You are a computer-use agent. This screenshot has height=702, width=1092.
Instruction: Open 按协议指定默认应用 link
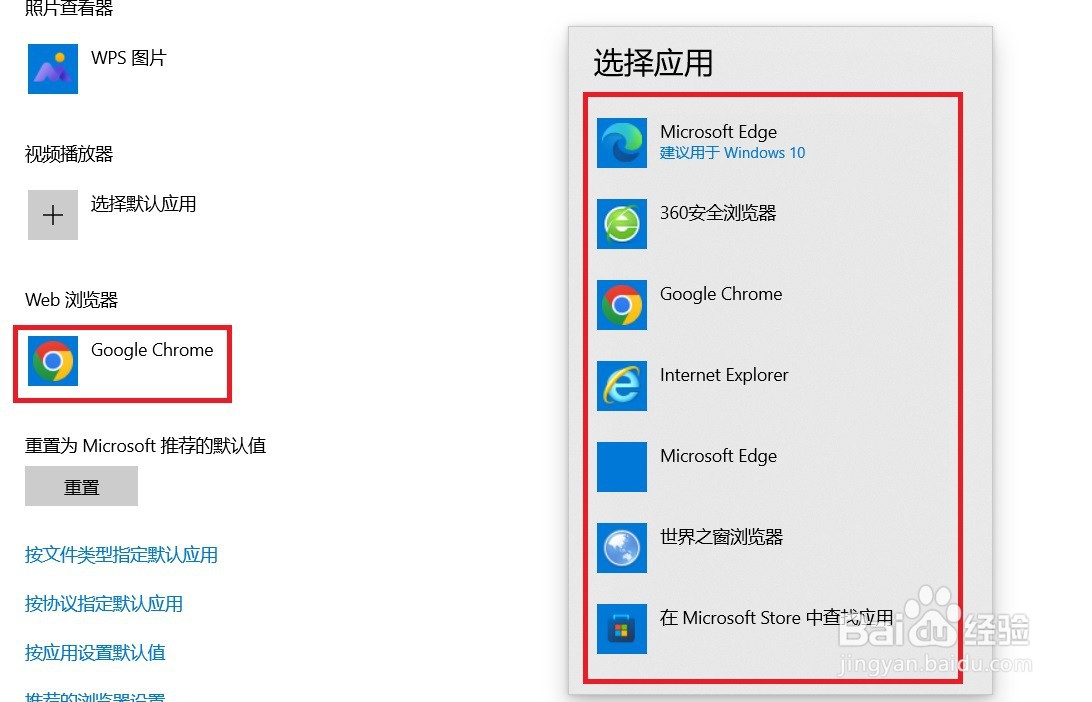[104, 604]
